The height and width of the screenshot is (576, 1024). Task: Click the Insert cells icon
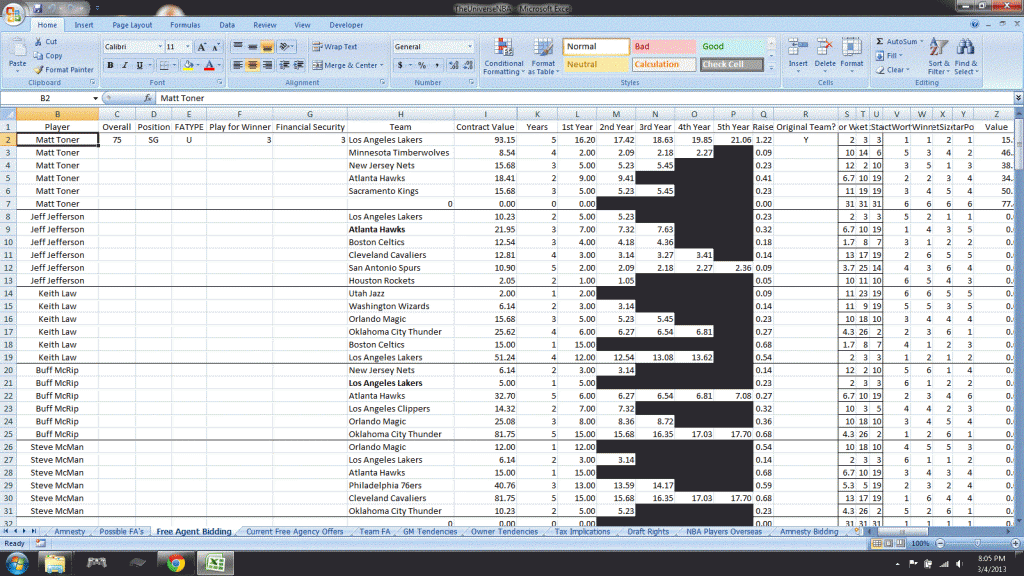click(797, 48)
